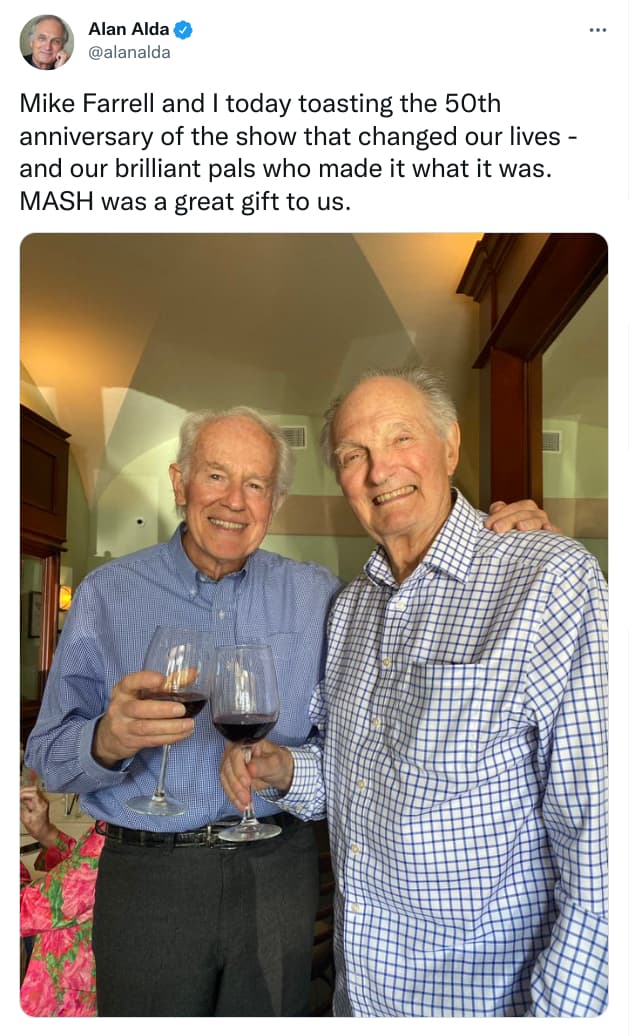Open the three-dot more options menu

pyautogui.click(x=597, y=30)
